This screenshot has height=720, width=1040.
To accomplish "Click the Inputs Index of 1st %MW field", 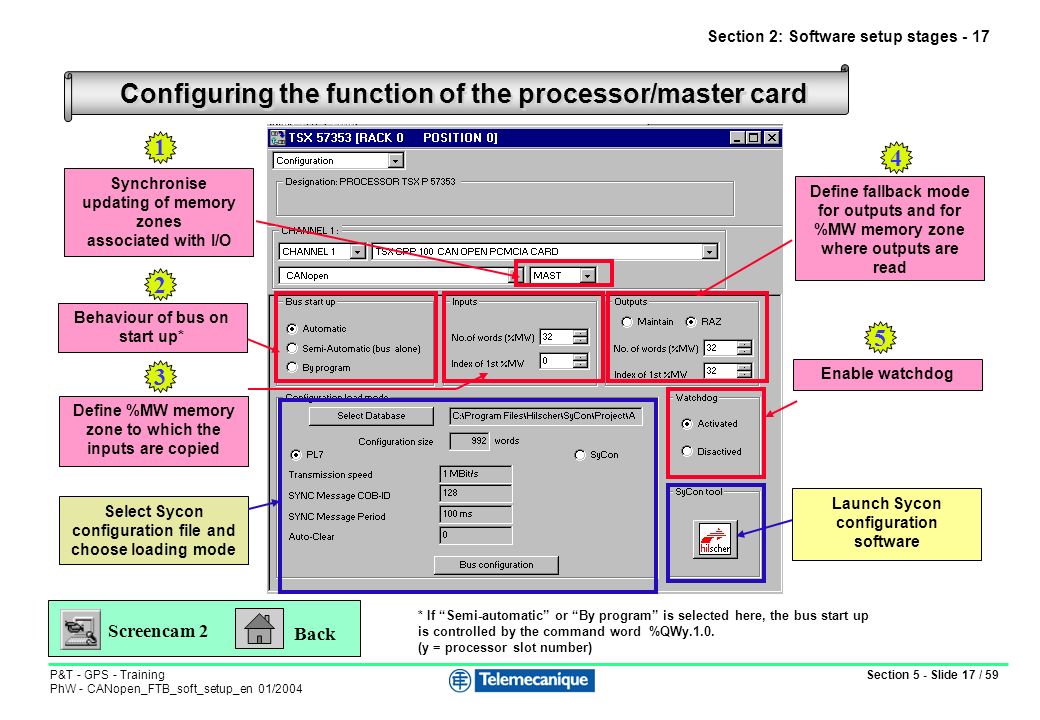I will tap(556, 361).
